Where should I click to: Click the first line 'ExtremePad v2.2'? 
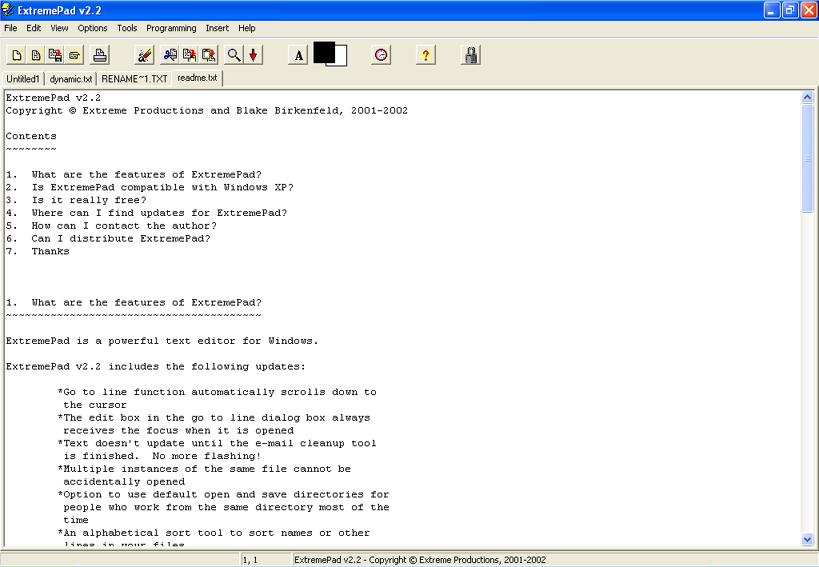point(53,98)
